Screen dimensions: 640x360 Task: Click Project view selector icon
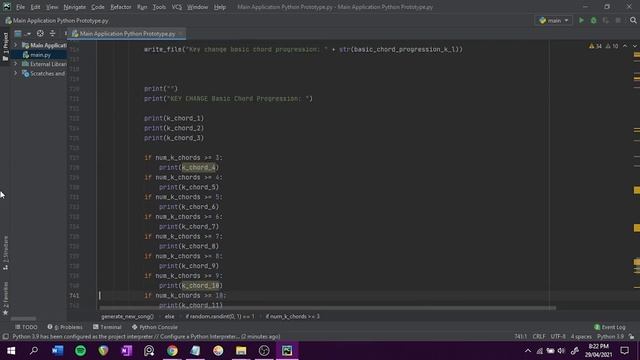click(22, 34)
